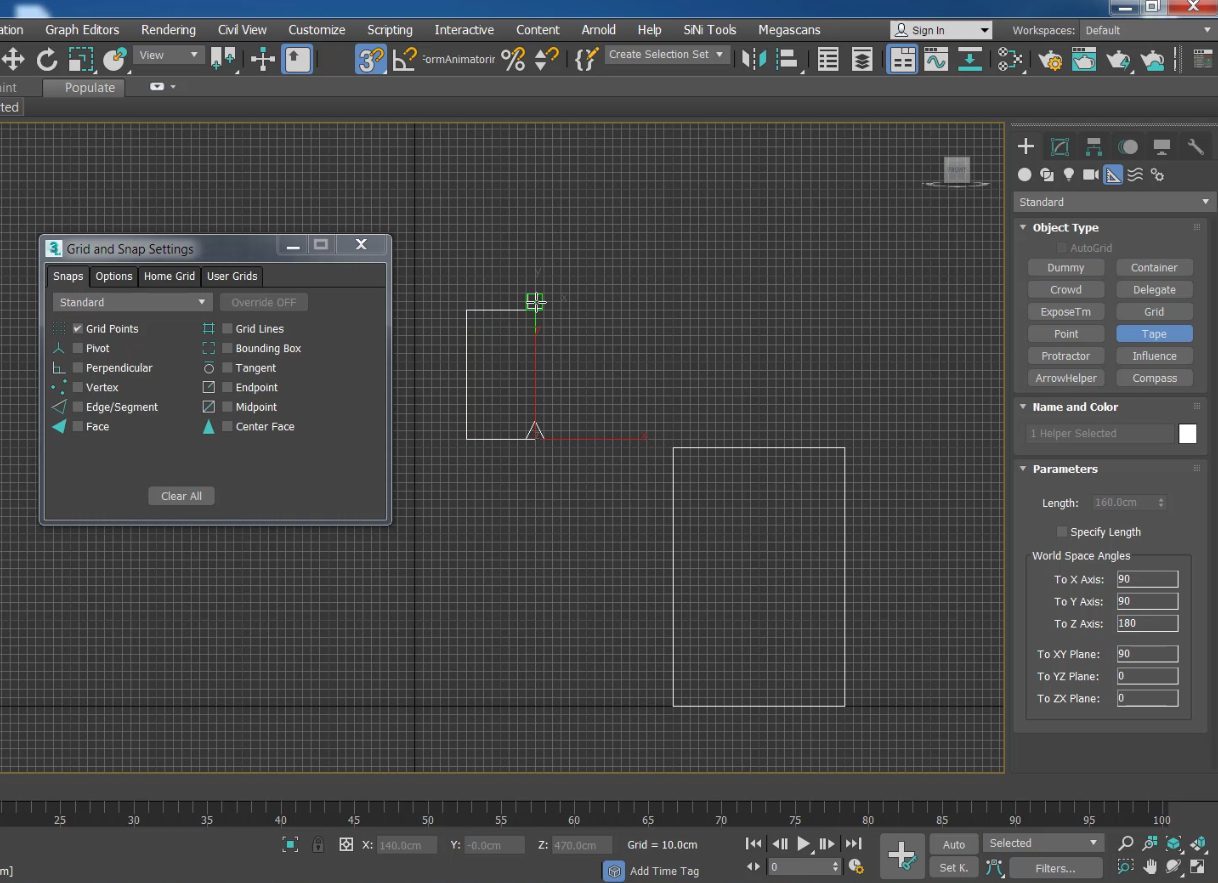
Task: Open the Workspaces Default dropdown
Action: coord(1148,30)
